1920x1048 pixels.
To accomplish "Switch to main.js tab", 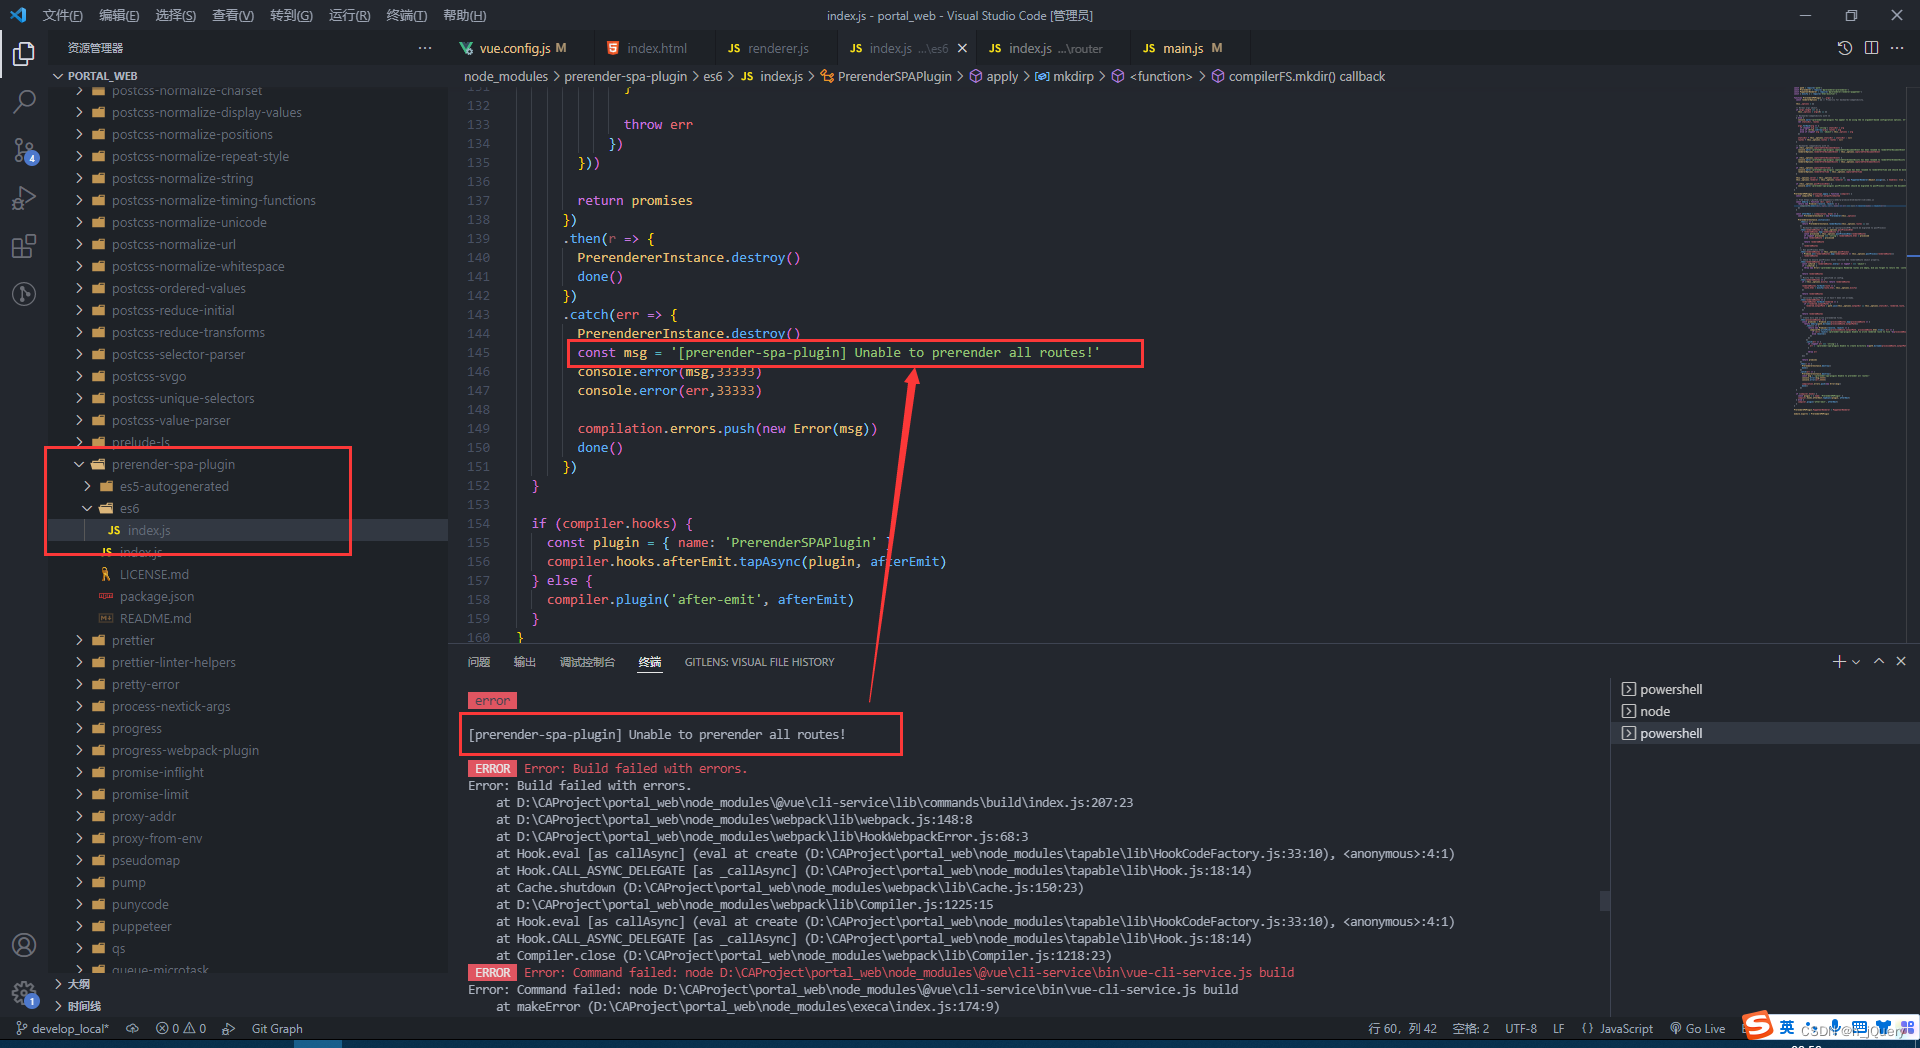I will (x=1183, y=48).
